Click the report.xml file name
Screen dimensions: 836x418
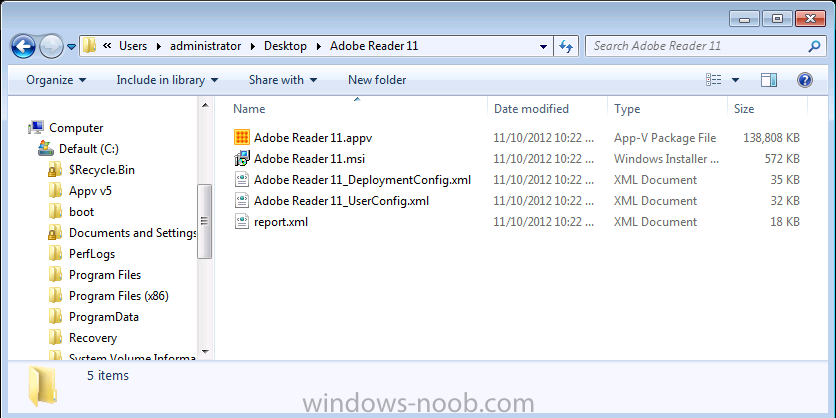click(x=281, y=222)
